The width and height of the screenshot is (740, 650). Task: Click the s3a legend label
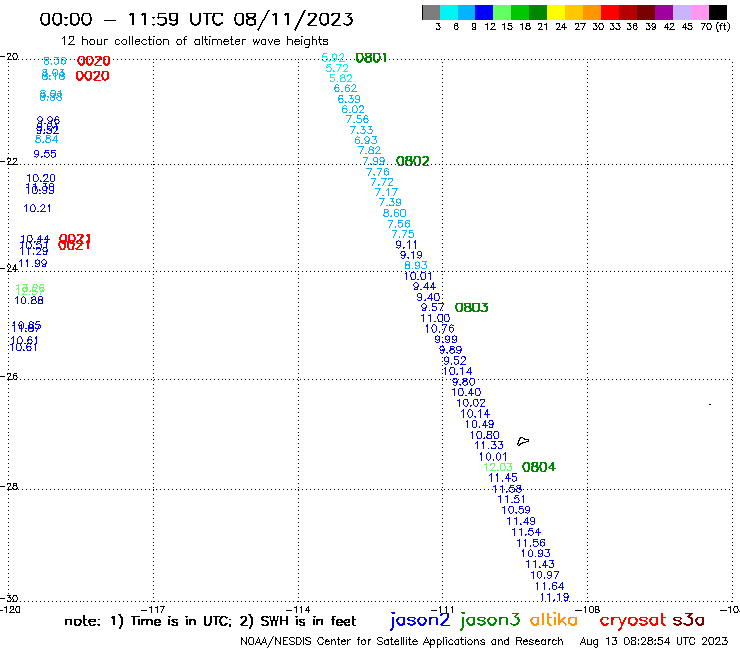[x=689, y=620]
